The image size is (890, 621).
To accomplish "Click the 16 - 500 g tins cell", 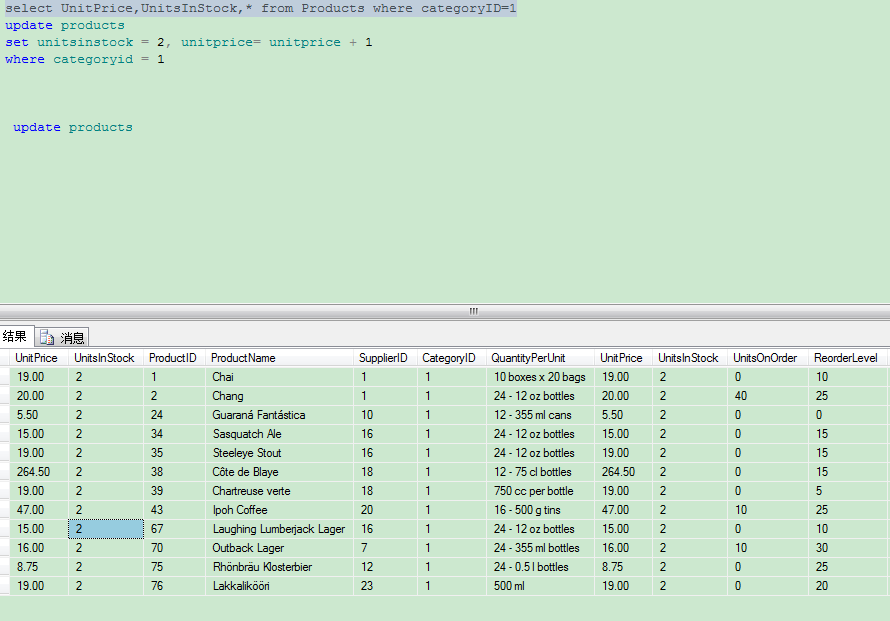I will click(x=540, y=510).
